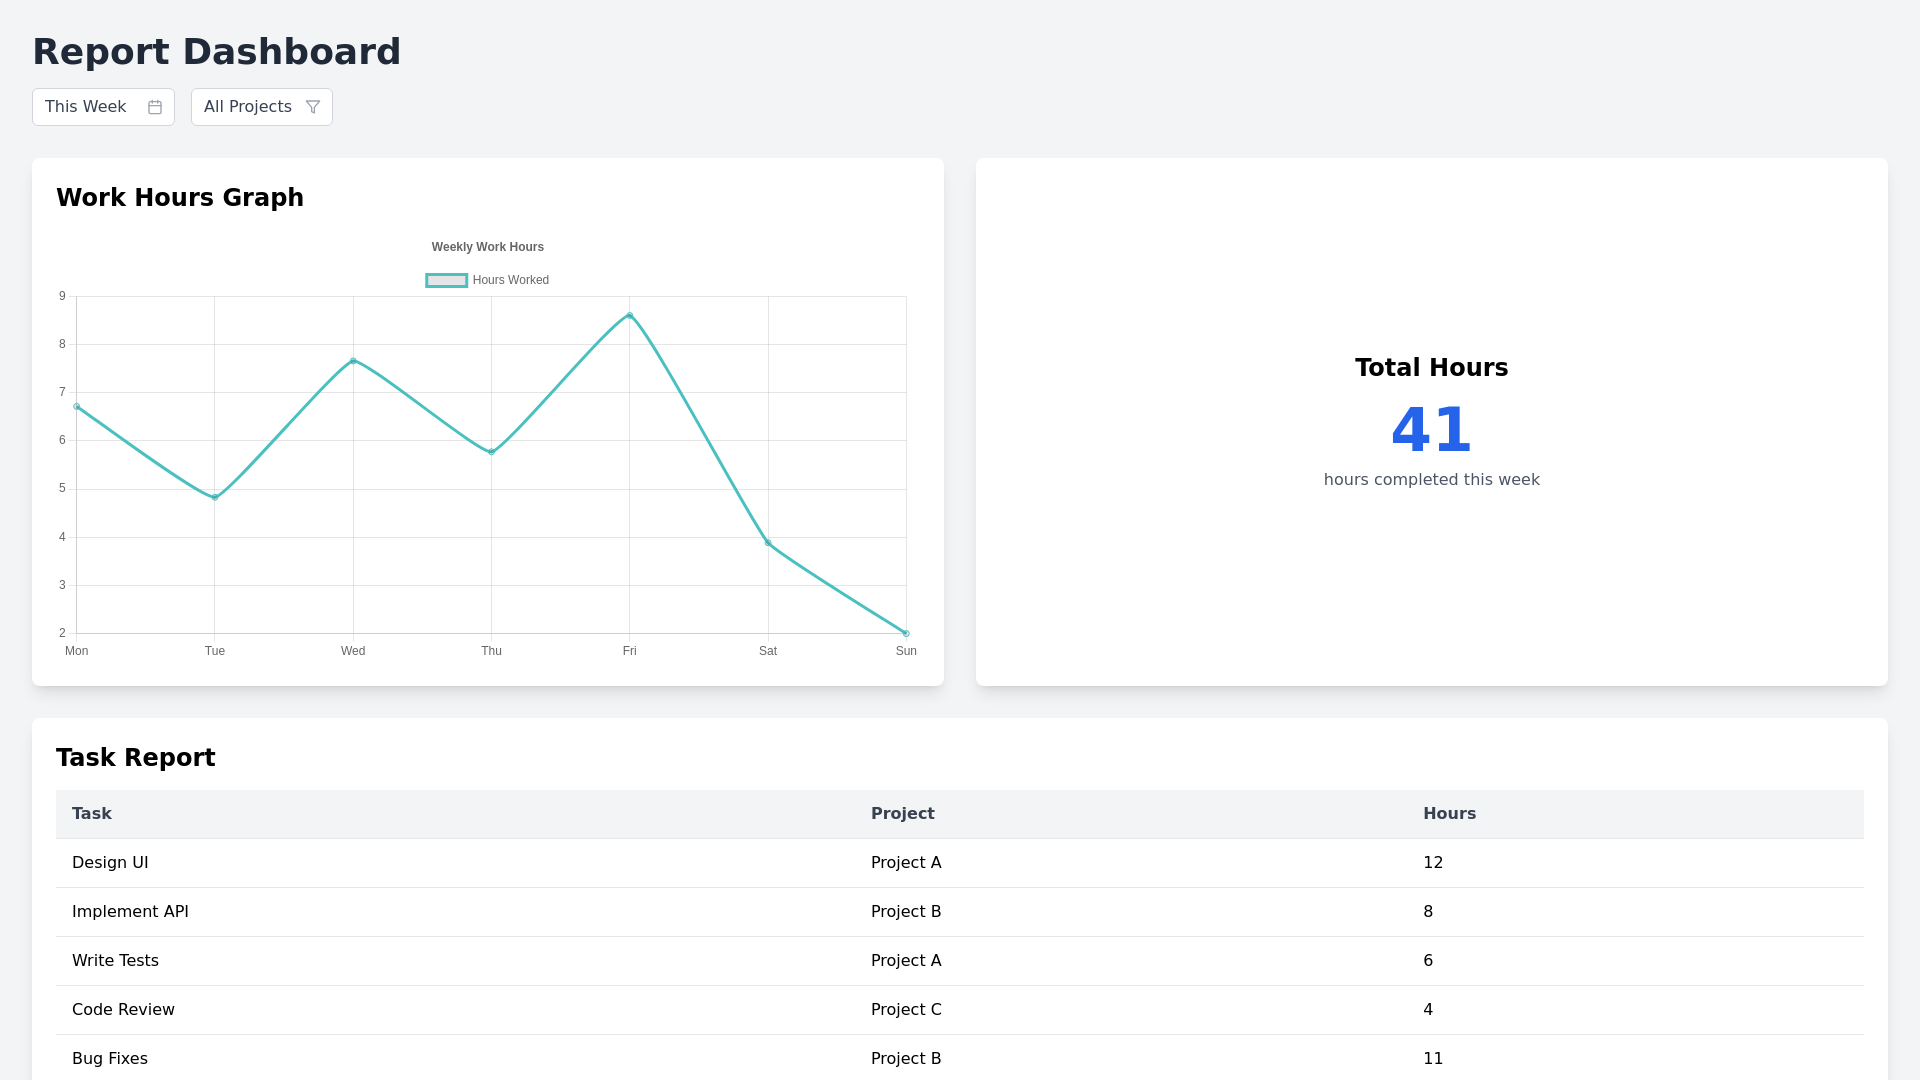Select the Sunday data point on the chart
1920x1080 pixels.
point(906,632)
